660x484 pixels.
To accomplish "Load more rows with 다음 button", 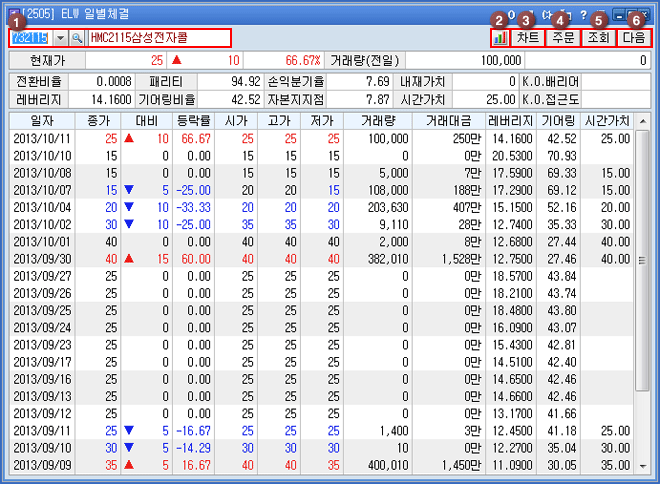I will pyautogui.click(x=635, y=38).
